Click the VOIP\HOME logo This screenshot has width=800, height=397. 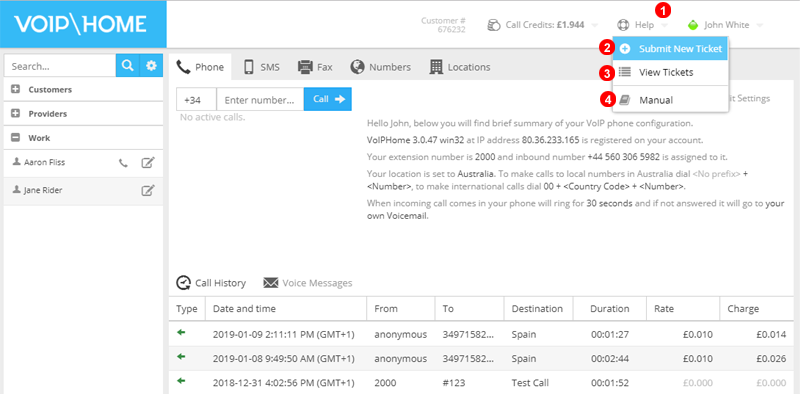coord(80,24)
